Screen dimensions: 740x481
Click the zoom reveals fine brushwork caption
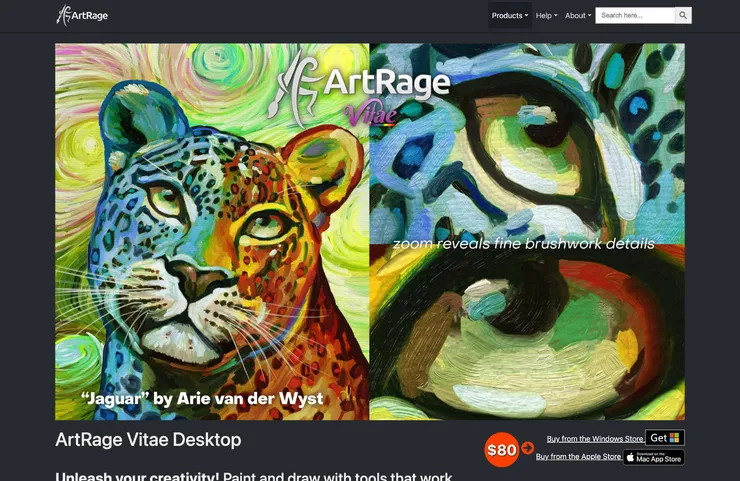(x=524, y=244)
